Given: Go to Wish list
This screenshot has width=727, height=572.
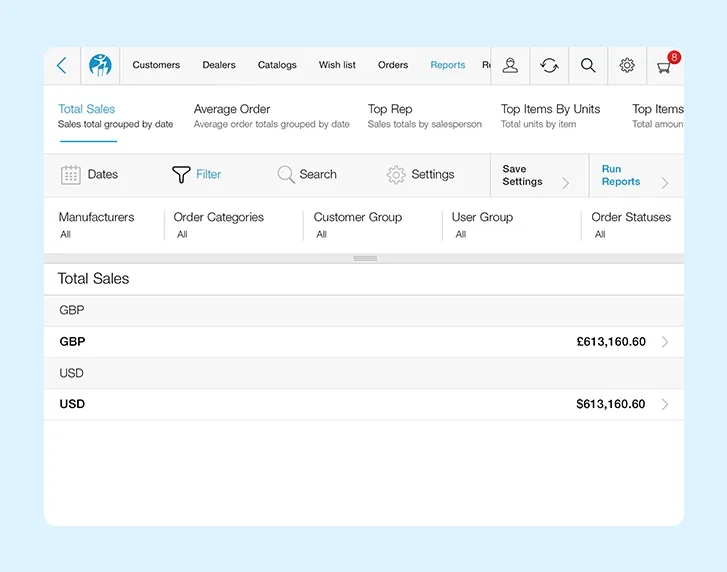Looking at the screenshot, I should click(337, 65).
